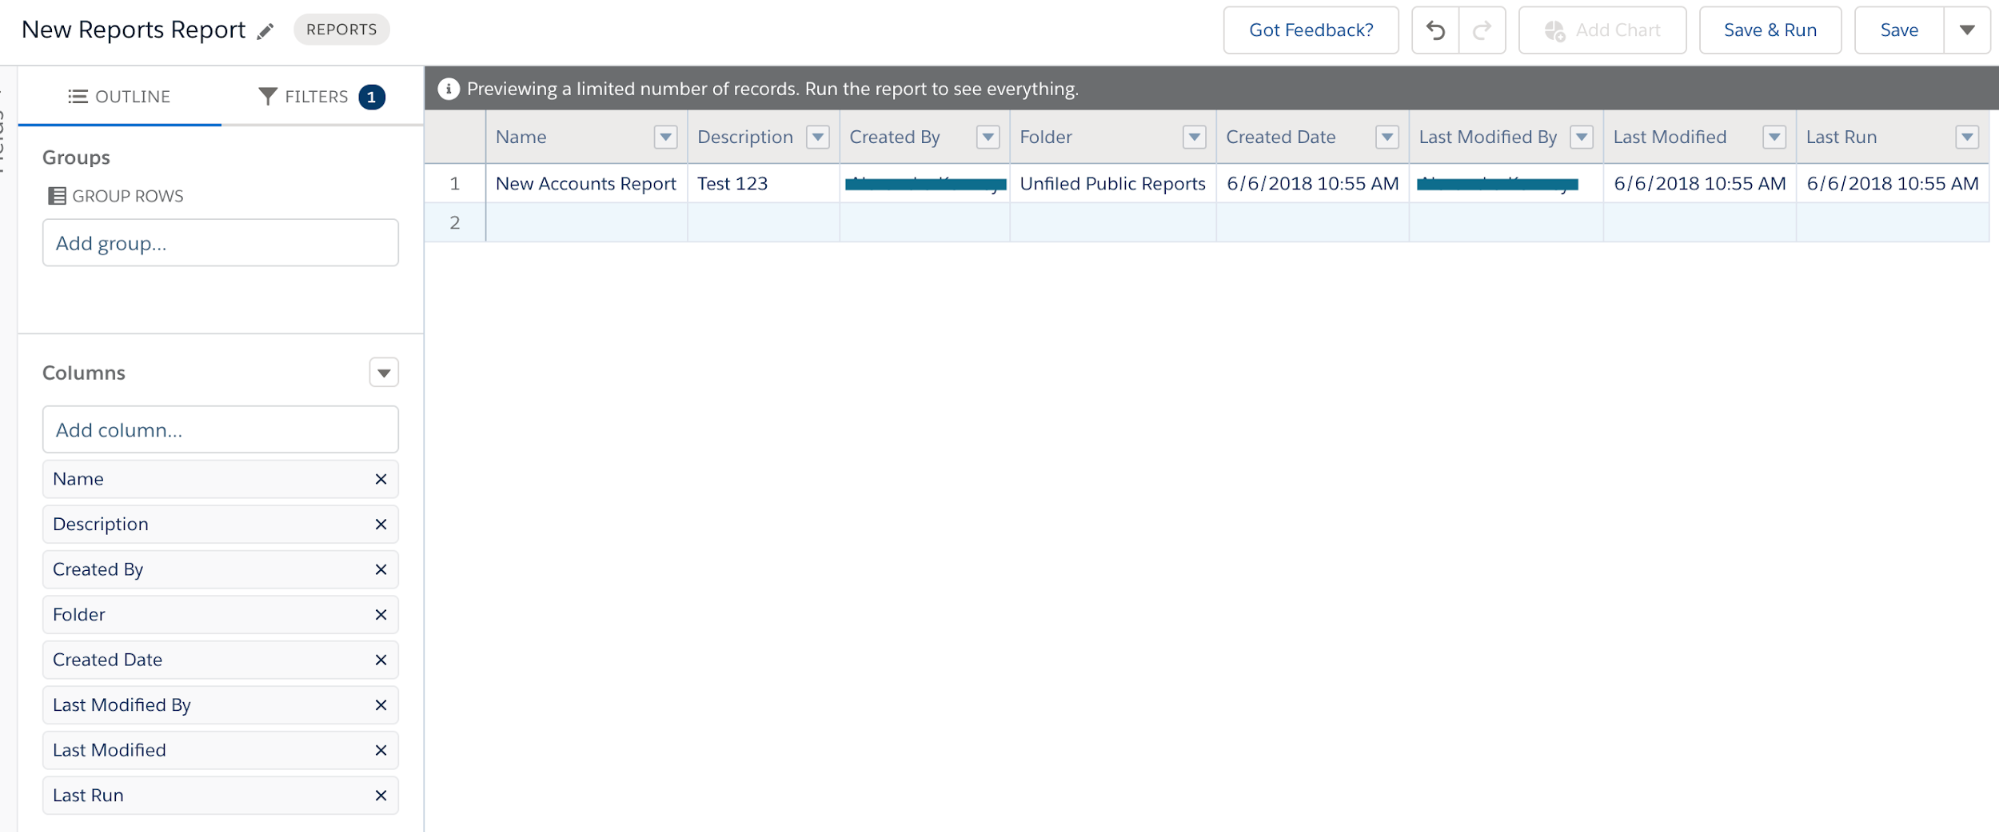Open the Description column header dropdown
Screen dimensions: 1999x832
[x=818, y=137]
